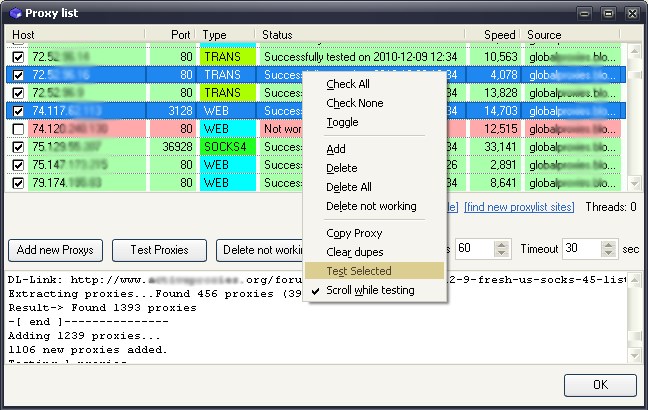The image size is (648, 410).
Task: Toggle checkbox of row with speed 13,828
Action: 18,93
